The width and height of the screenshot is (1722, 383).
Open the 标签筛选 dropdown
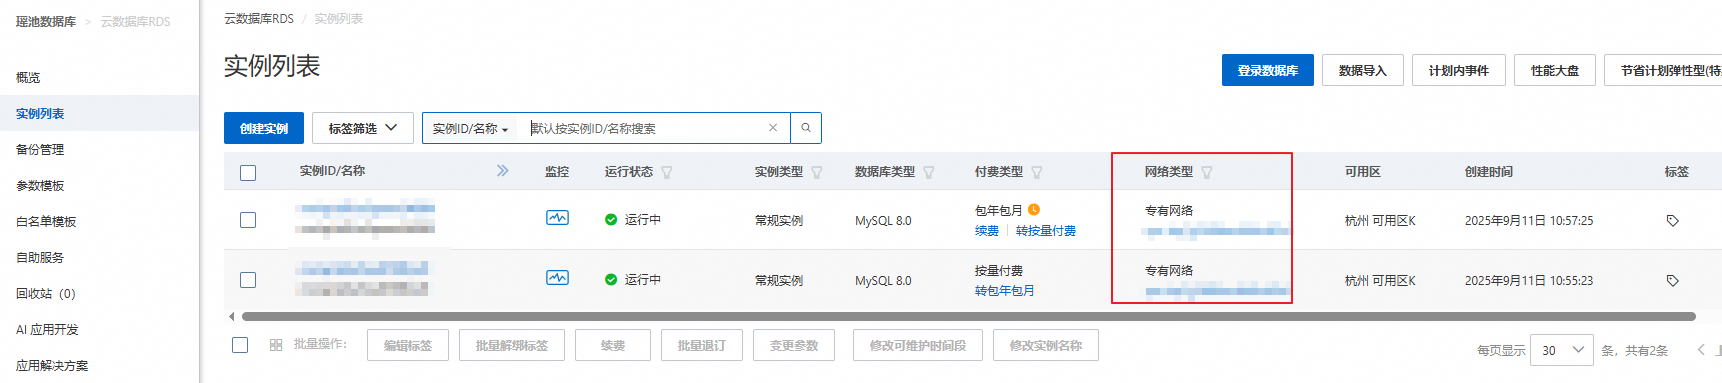coord(363,128)
